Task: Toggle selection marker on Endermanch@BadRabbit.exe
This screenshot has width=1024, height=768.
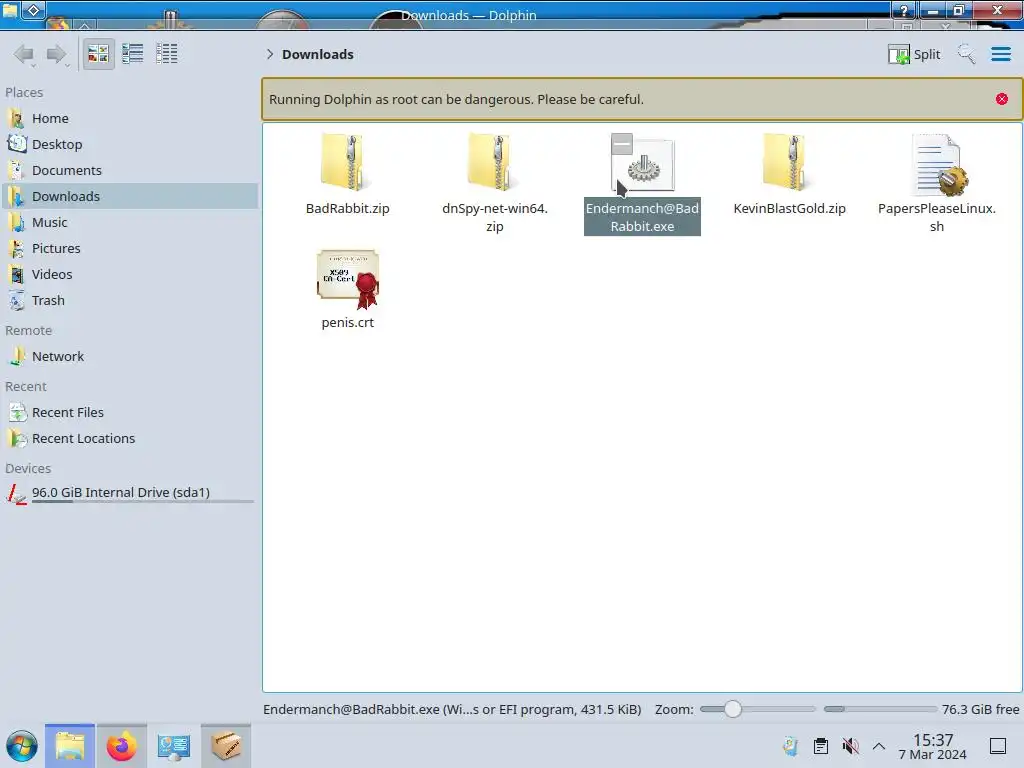Action: click(x=622, y=144)
